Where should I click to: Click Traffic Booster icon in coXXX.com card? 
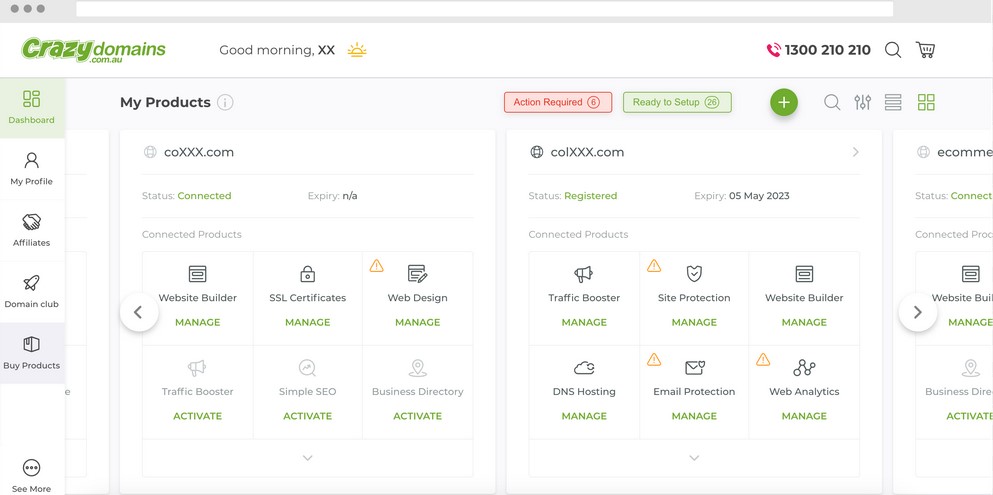coord(198,368)
